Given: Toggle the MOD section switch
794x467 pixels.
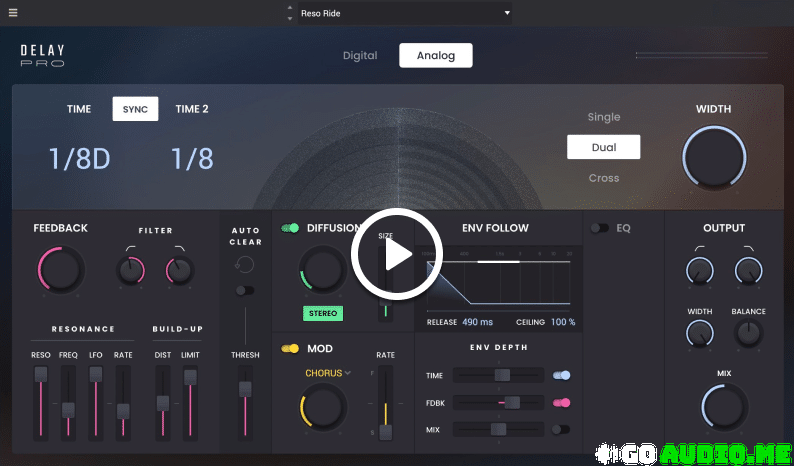Looking at the screenshot, I should pos(290,348).
